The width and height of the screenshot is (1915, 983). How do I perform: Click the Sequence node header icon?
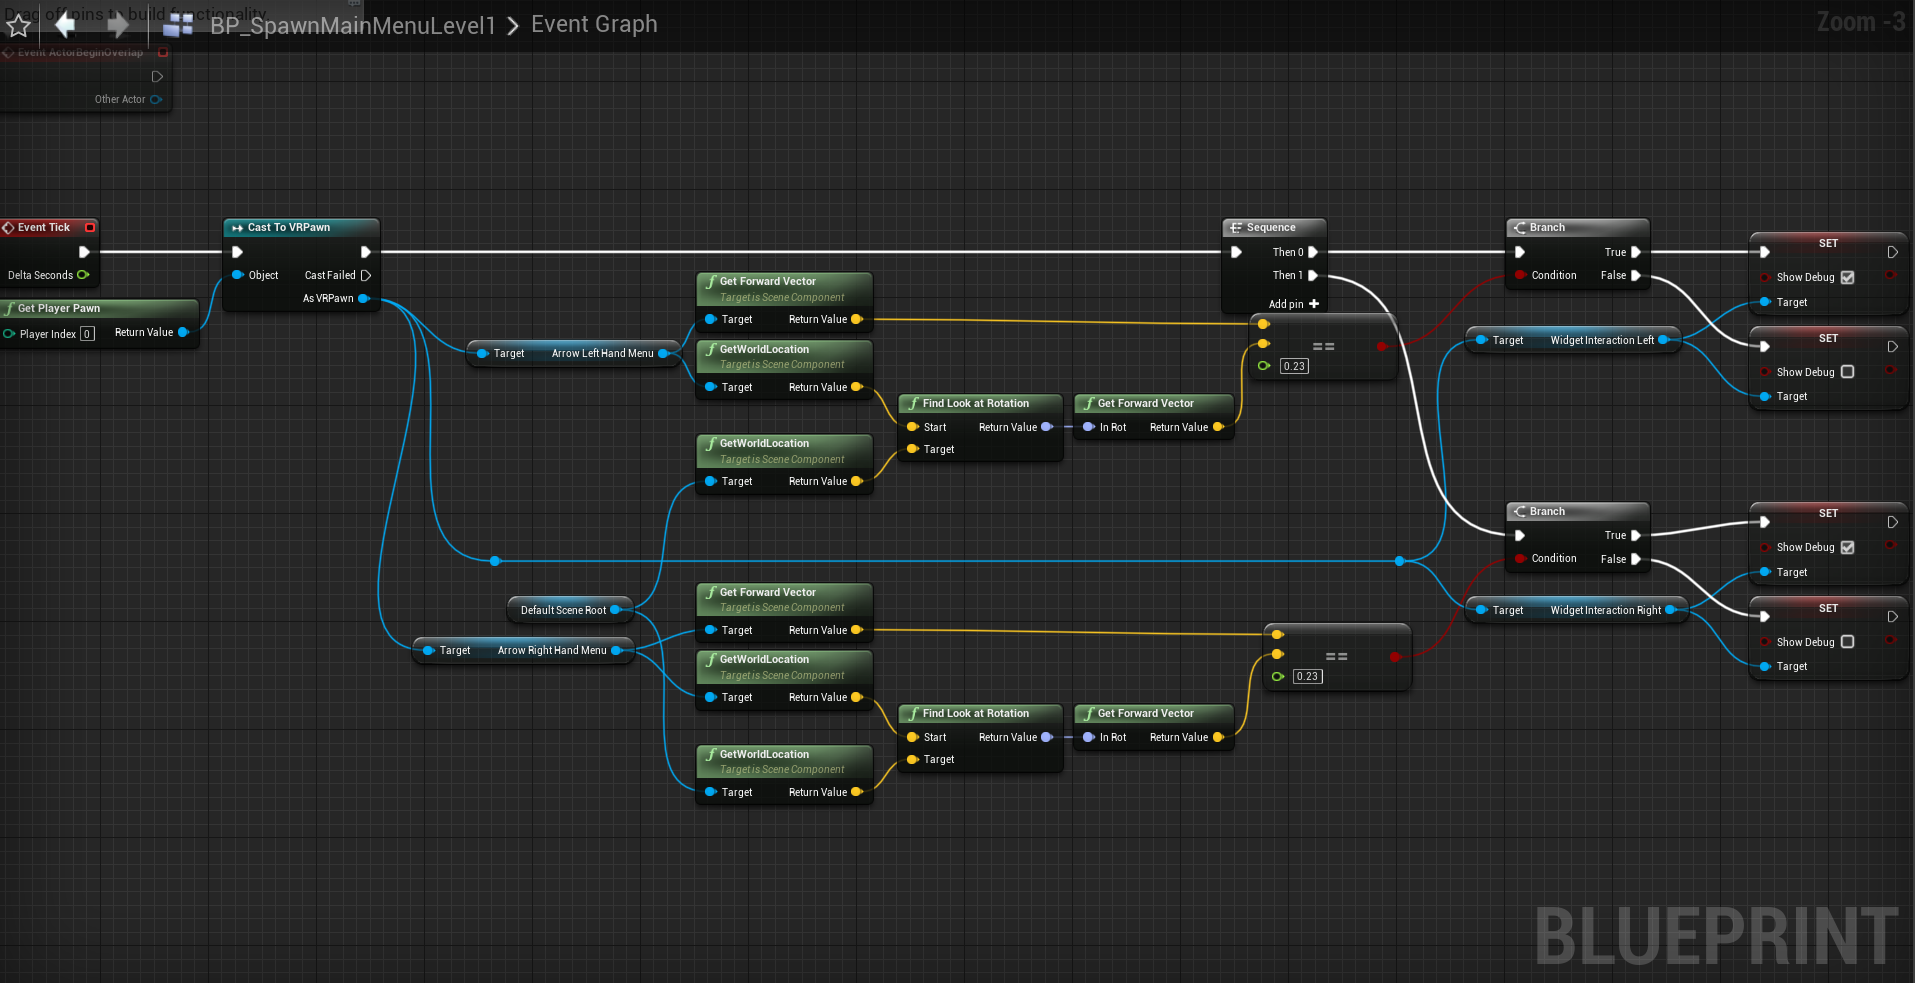1236,228
